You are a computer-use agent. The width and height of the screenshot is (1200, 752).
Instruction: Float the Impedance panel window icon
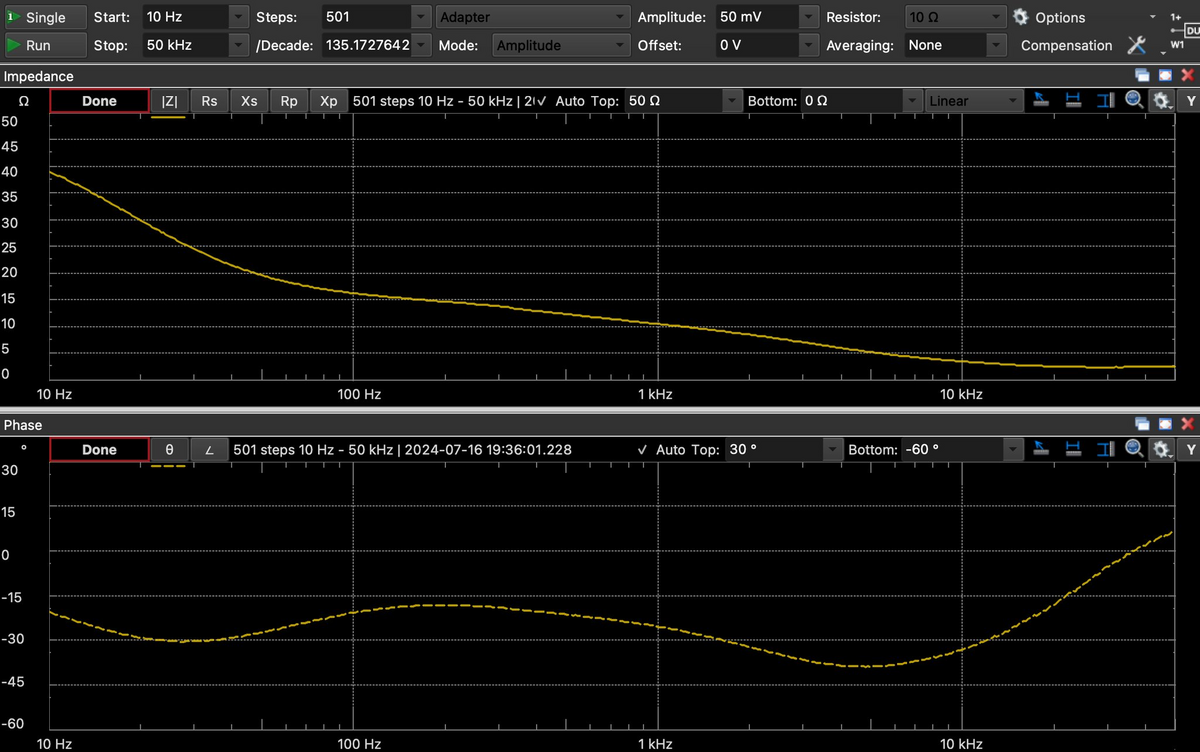point(1142,75)
